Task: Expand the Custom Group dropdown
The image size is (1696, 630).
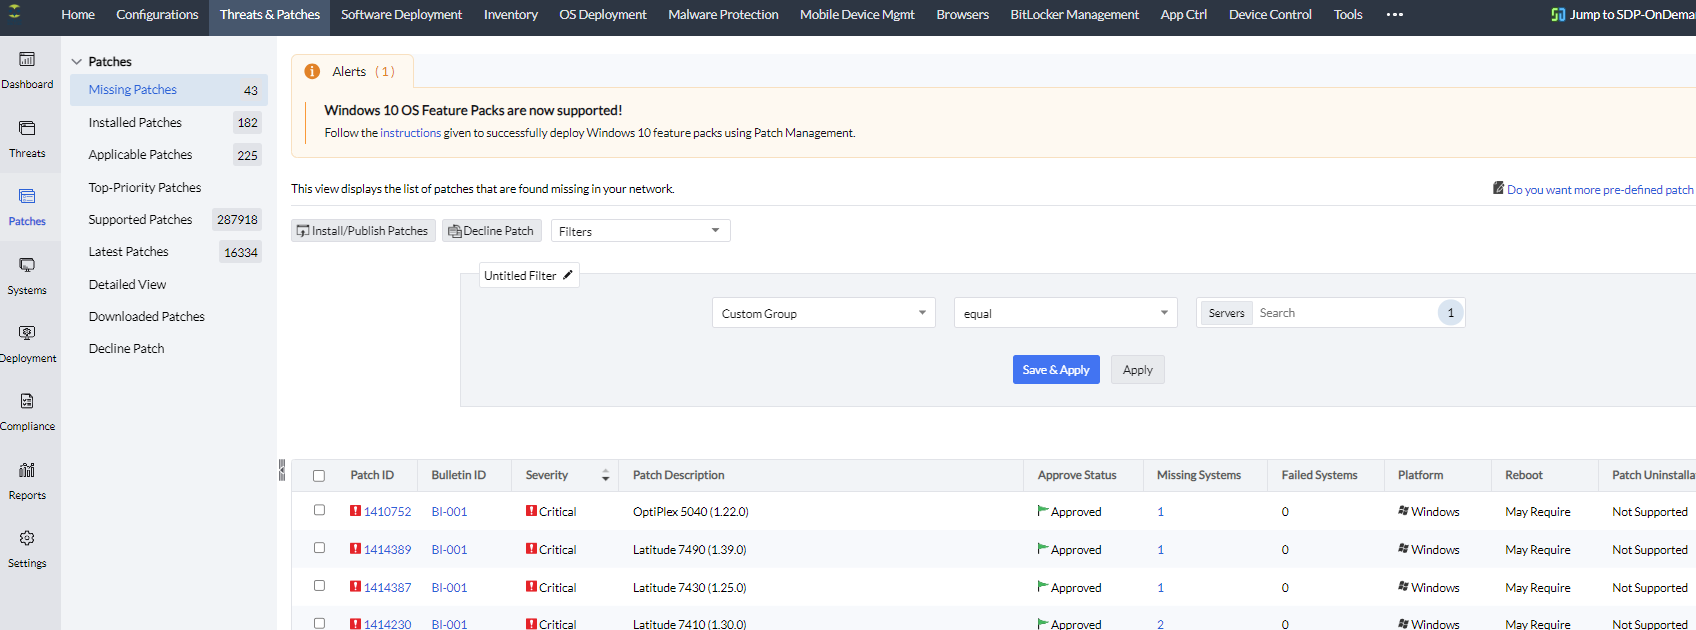Action: [x=823, y=313]
